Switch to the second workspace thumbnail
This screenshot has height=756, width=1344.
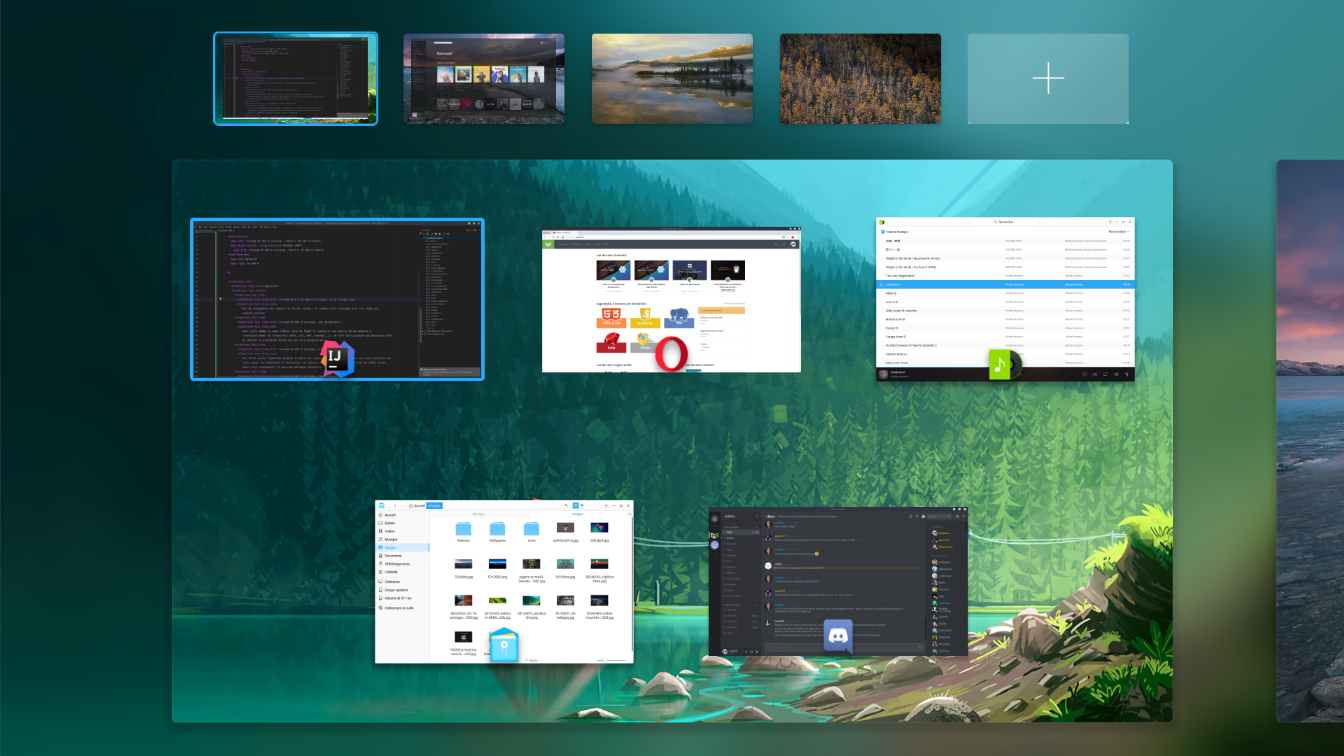click(x=484, y=79)
